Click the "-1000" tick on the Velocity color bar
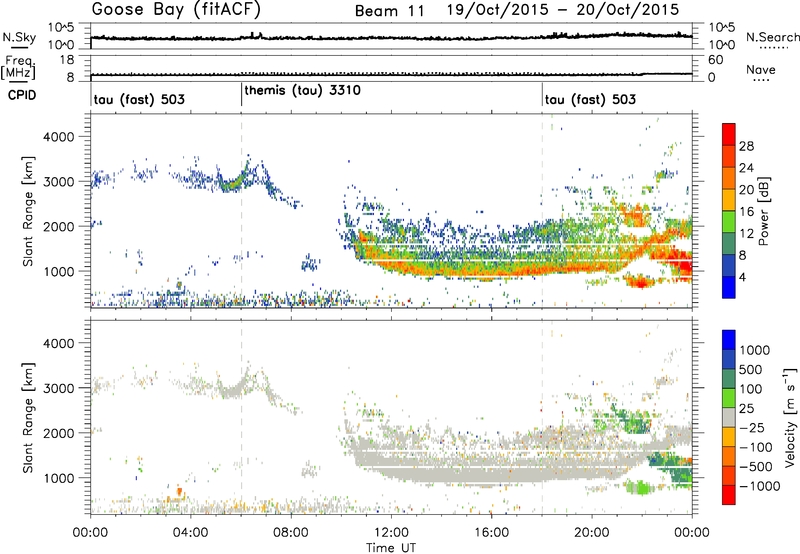 [760, 486]
